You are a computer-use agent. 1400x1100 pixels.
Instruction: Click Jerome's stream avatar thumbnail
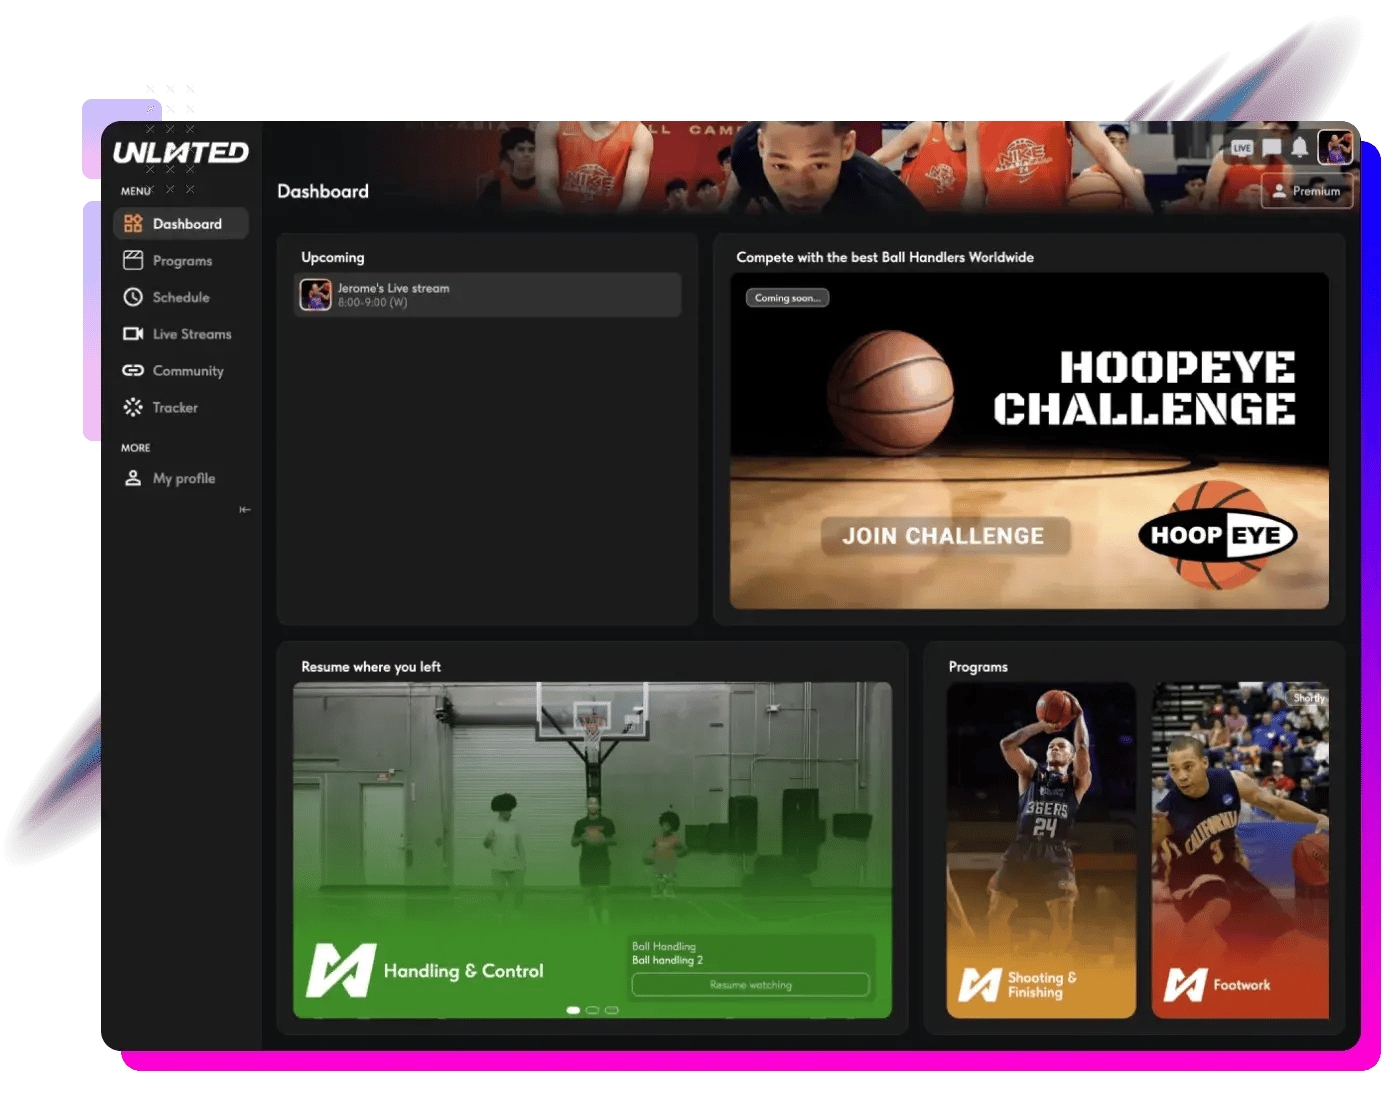coord(316,295)
